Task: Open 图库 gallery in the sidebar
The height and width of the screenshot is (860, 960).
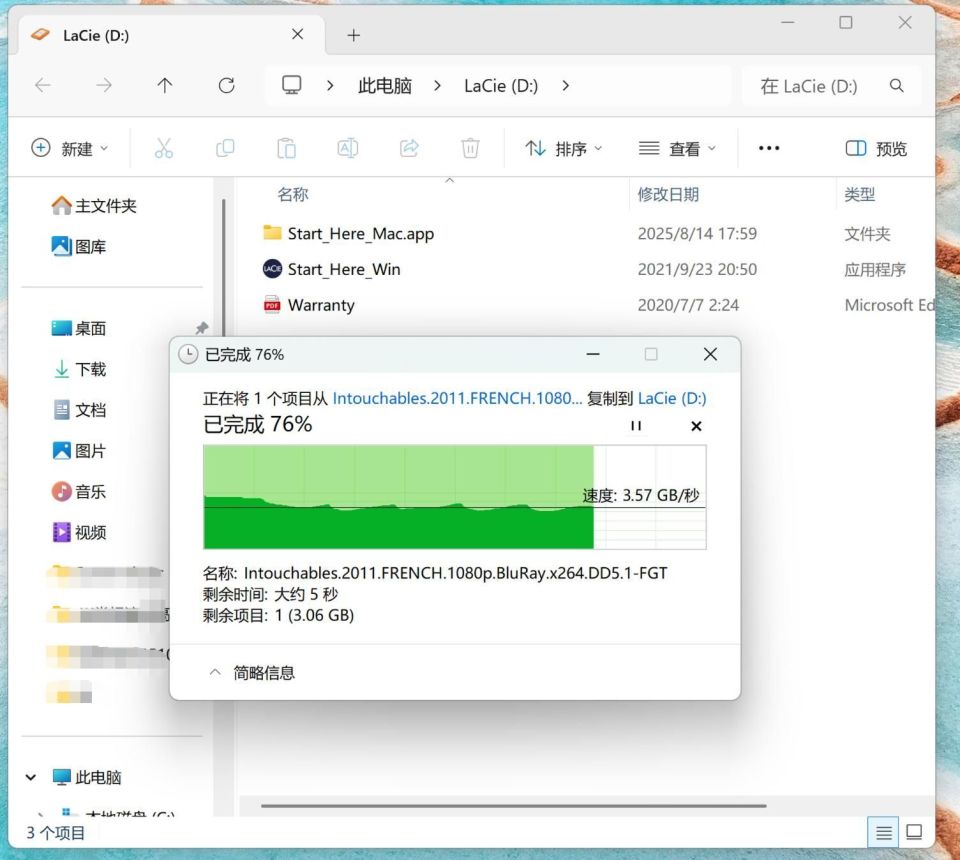Action: pyautogui.click(x=78, y=247)
